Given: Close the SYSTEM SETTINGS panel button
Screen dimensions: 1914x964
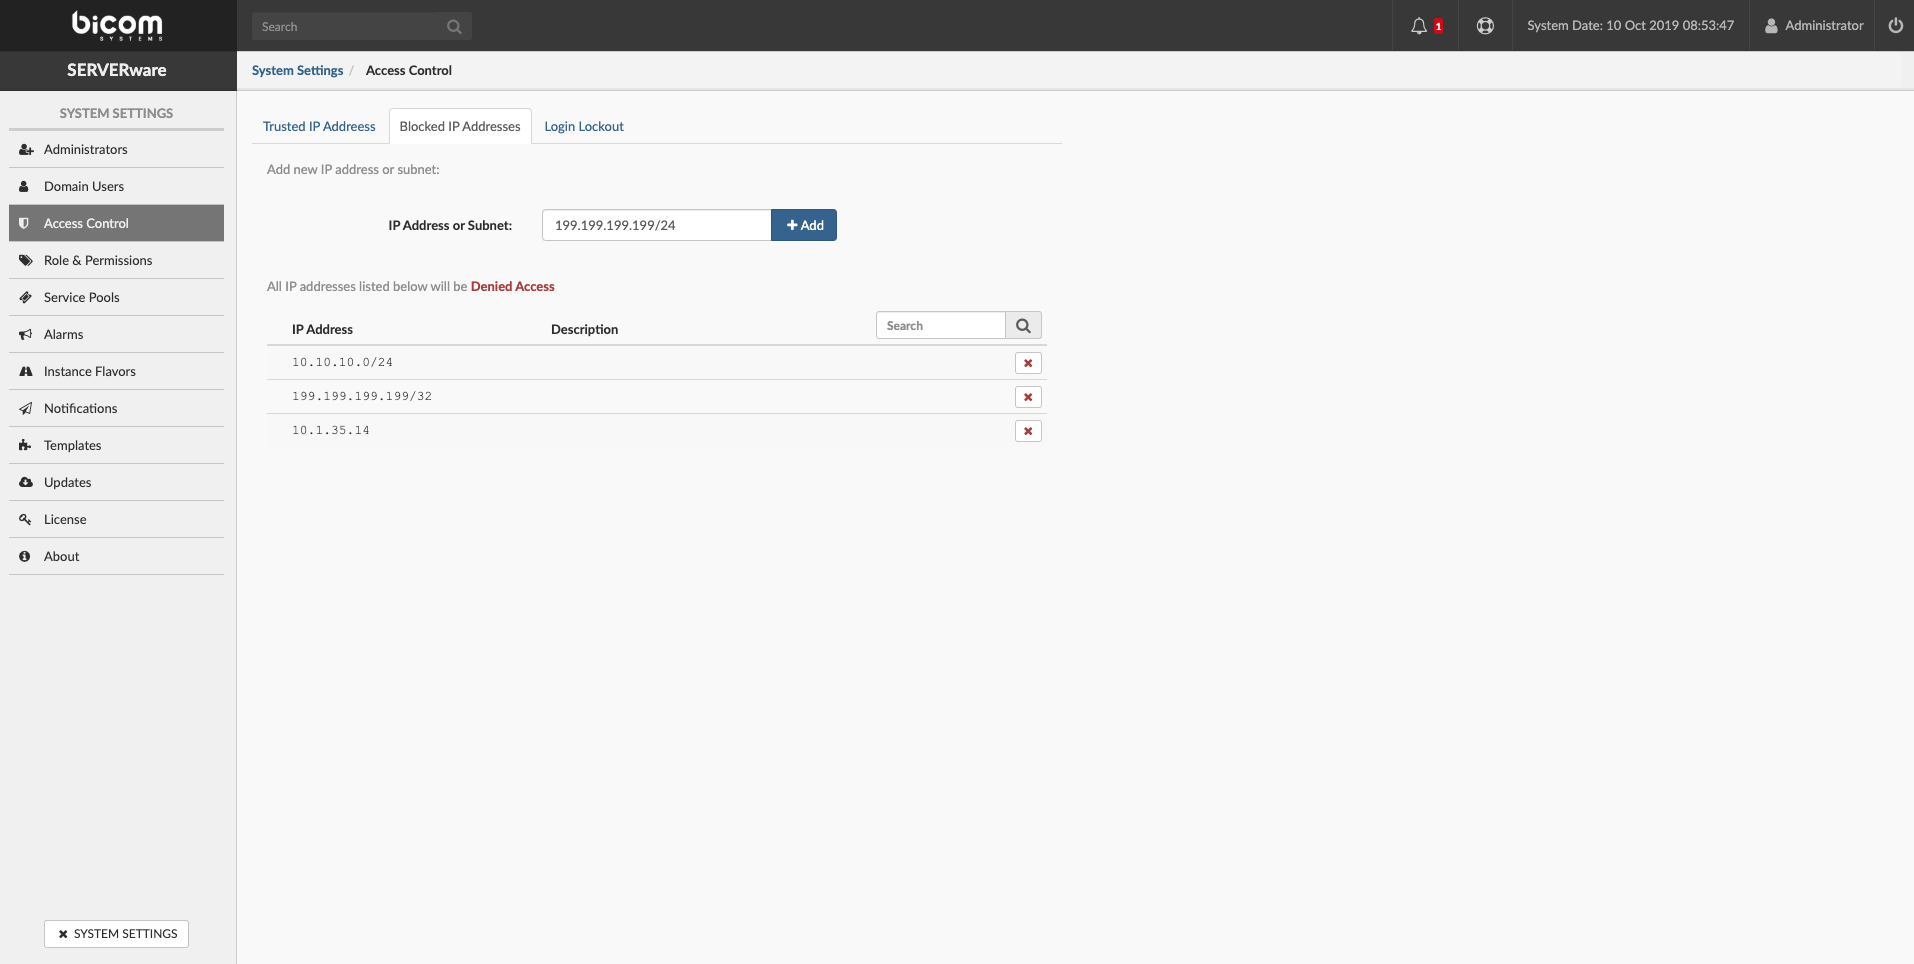Looking at the screenshot, I should [117, 934].
